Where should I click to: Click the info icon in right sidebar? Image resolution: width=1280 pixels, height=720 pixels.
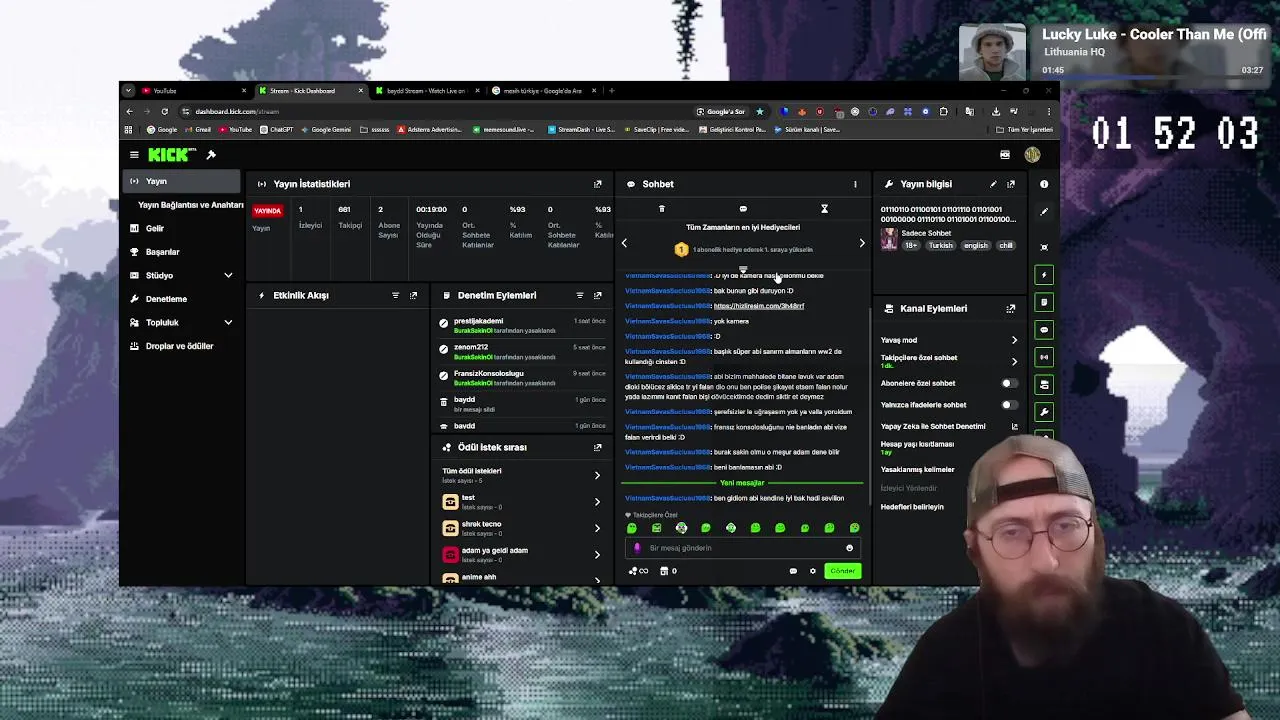point(1044,184)
